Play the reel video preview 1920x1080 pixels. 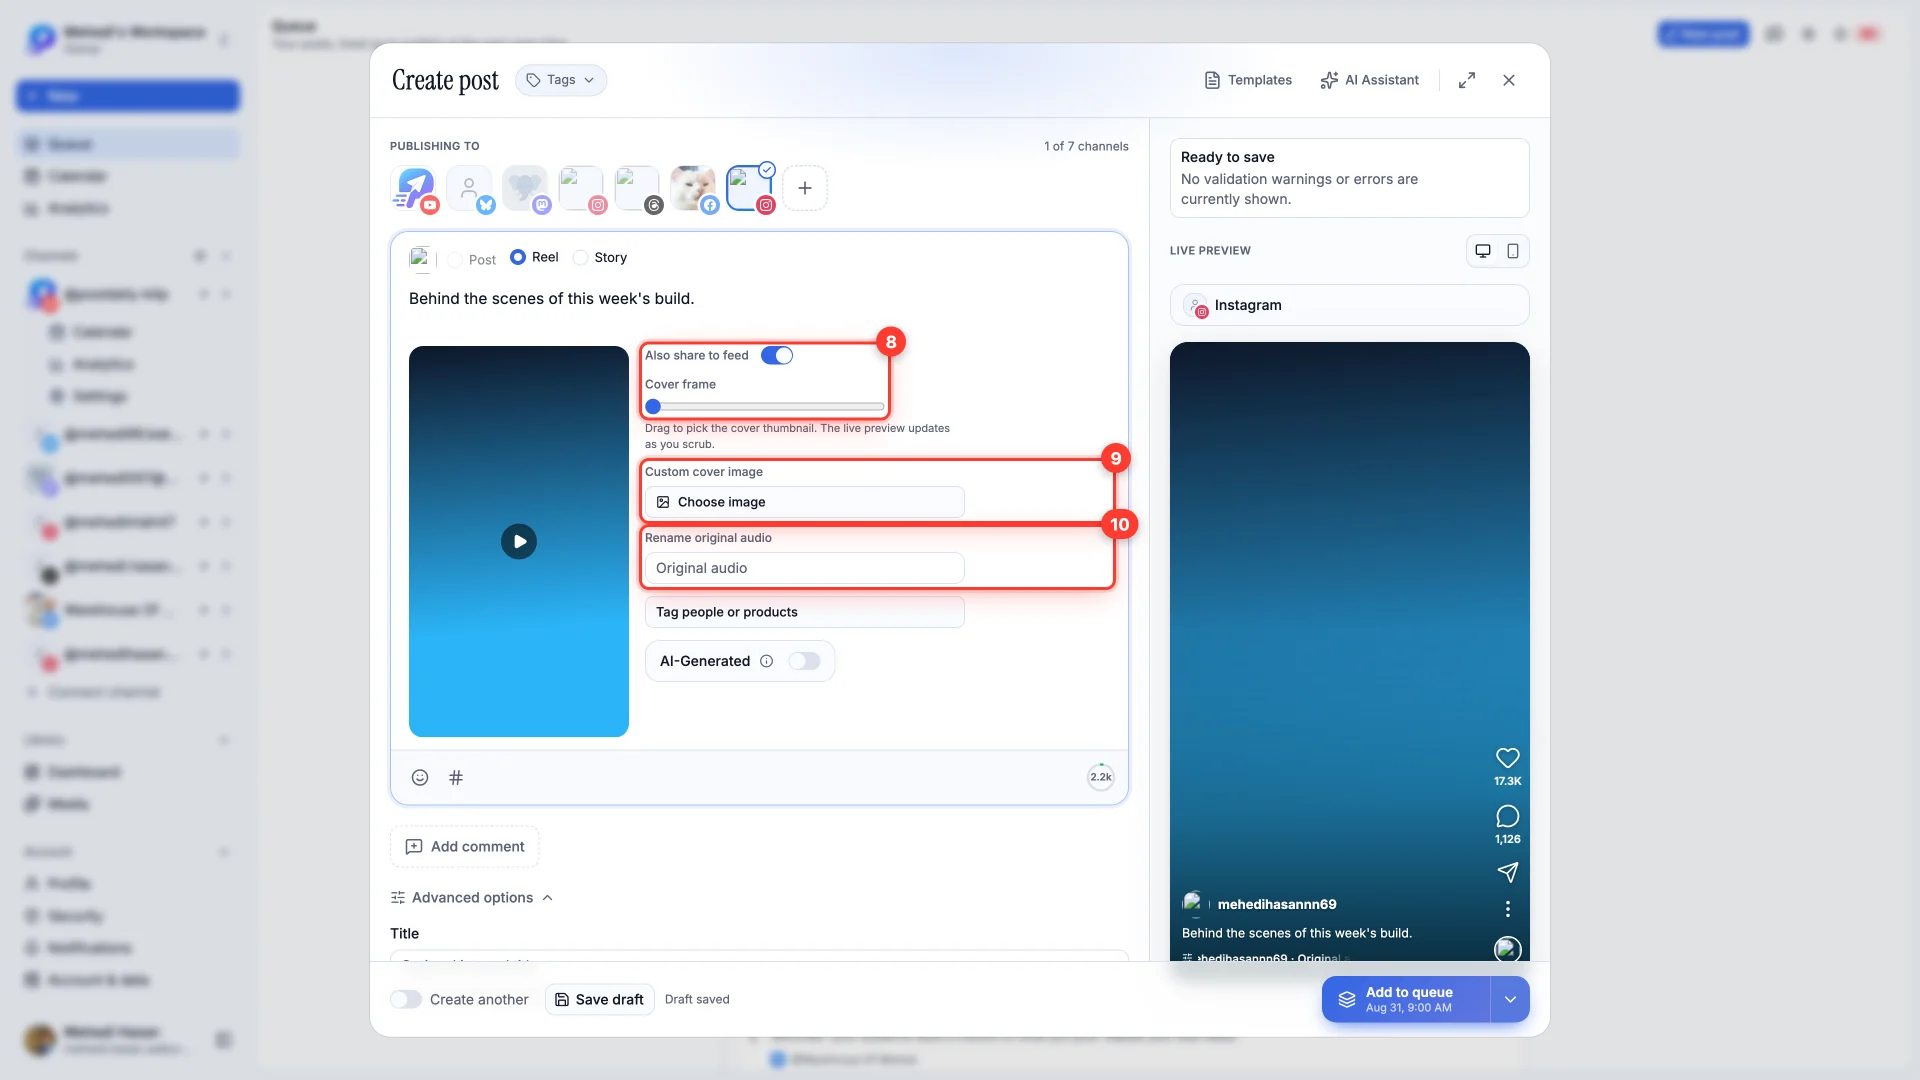tap(519, 542)
